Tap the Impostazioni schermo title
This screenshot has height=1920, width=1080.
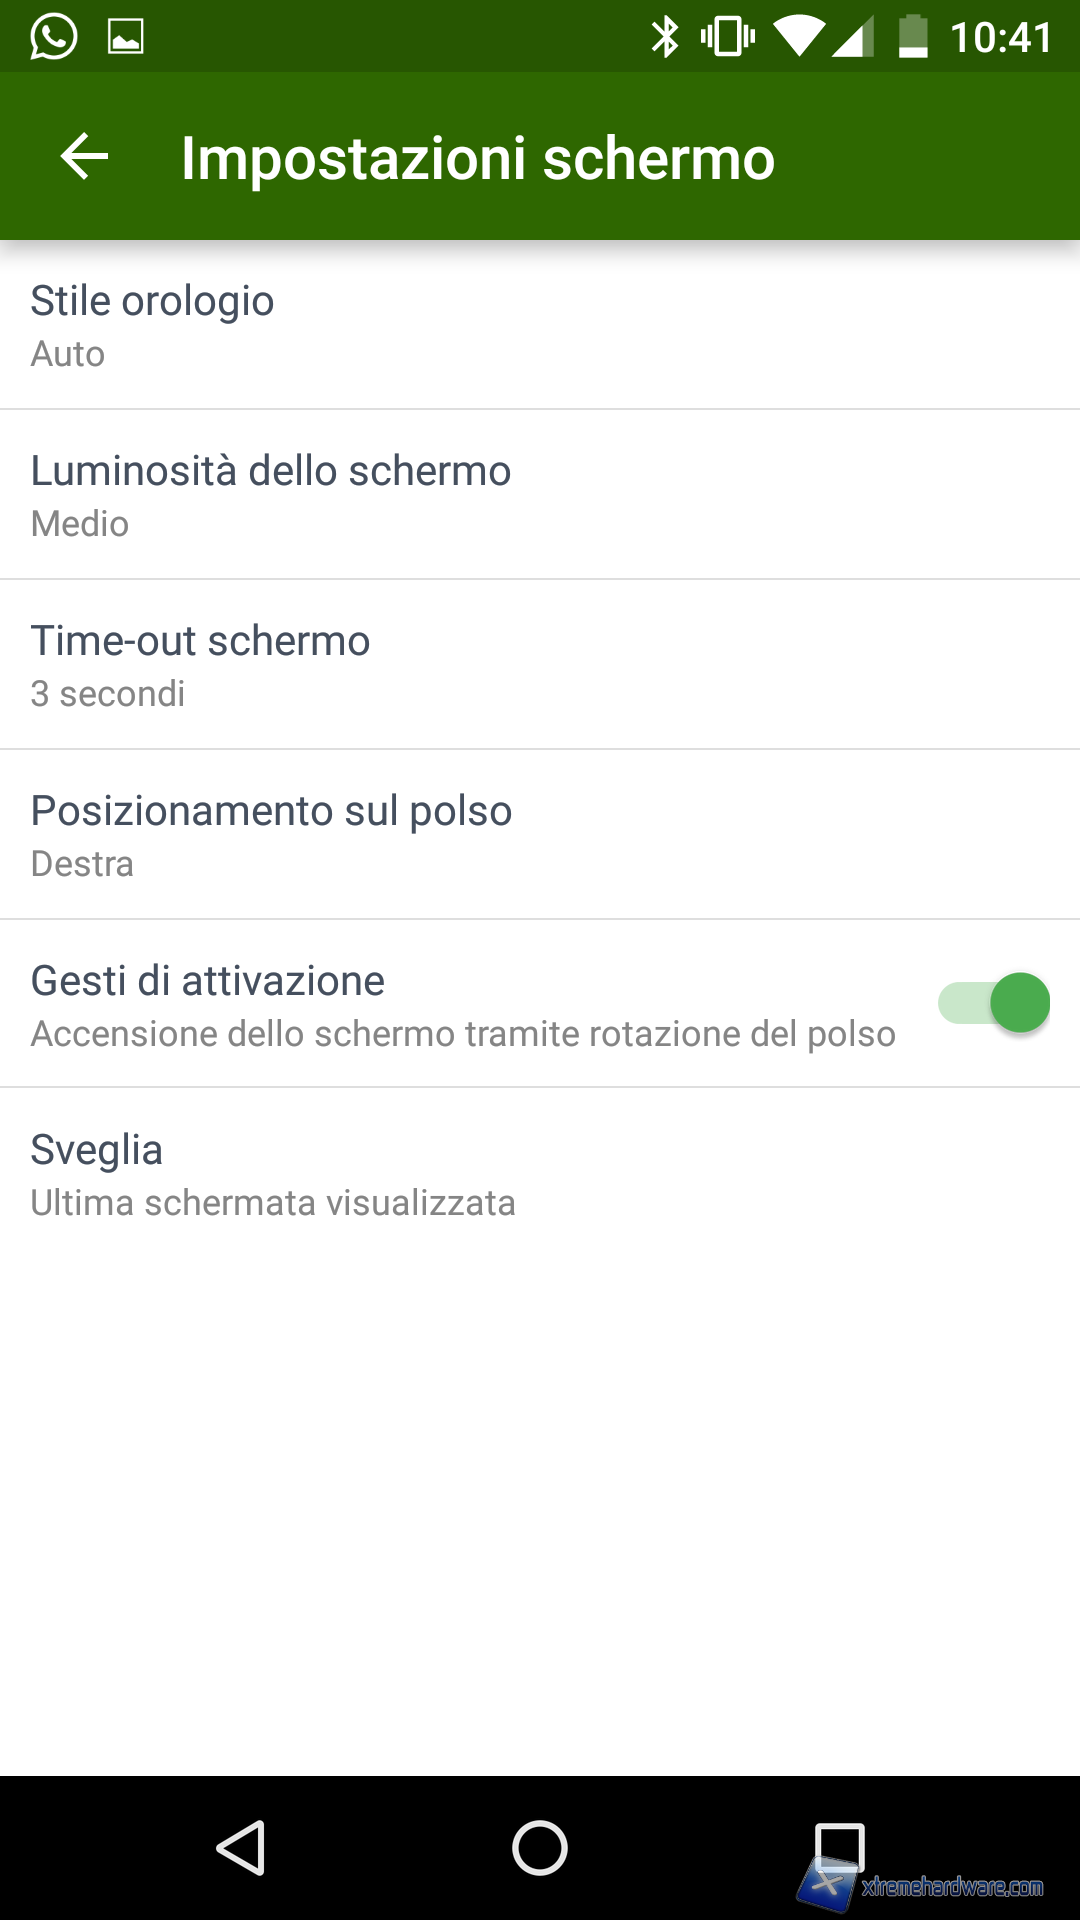point(478,158)
